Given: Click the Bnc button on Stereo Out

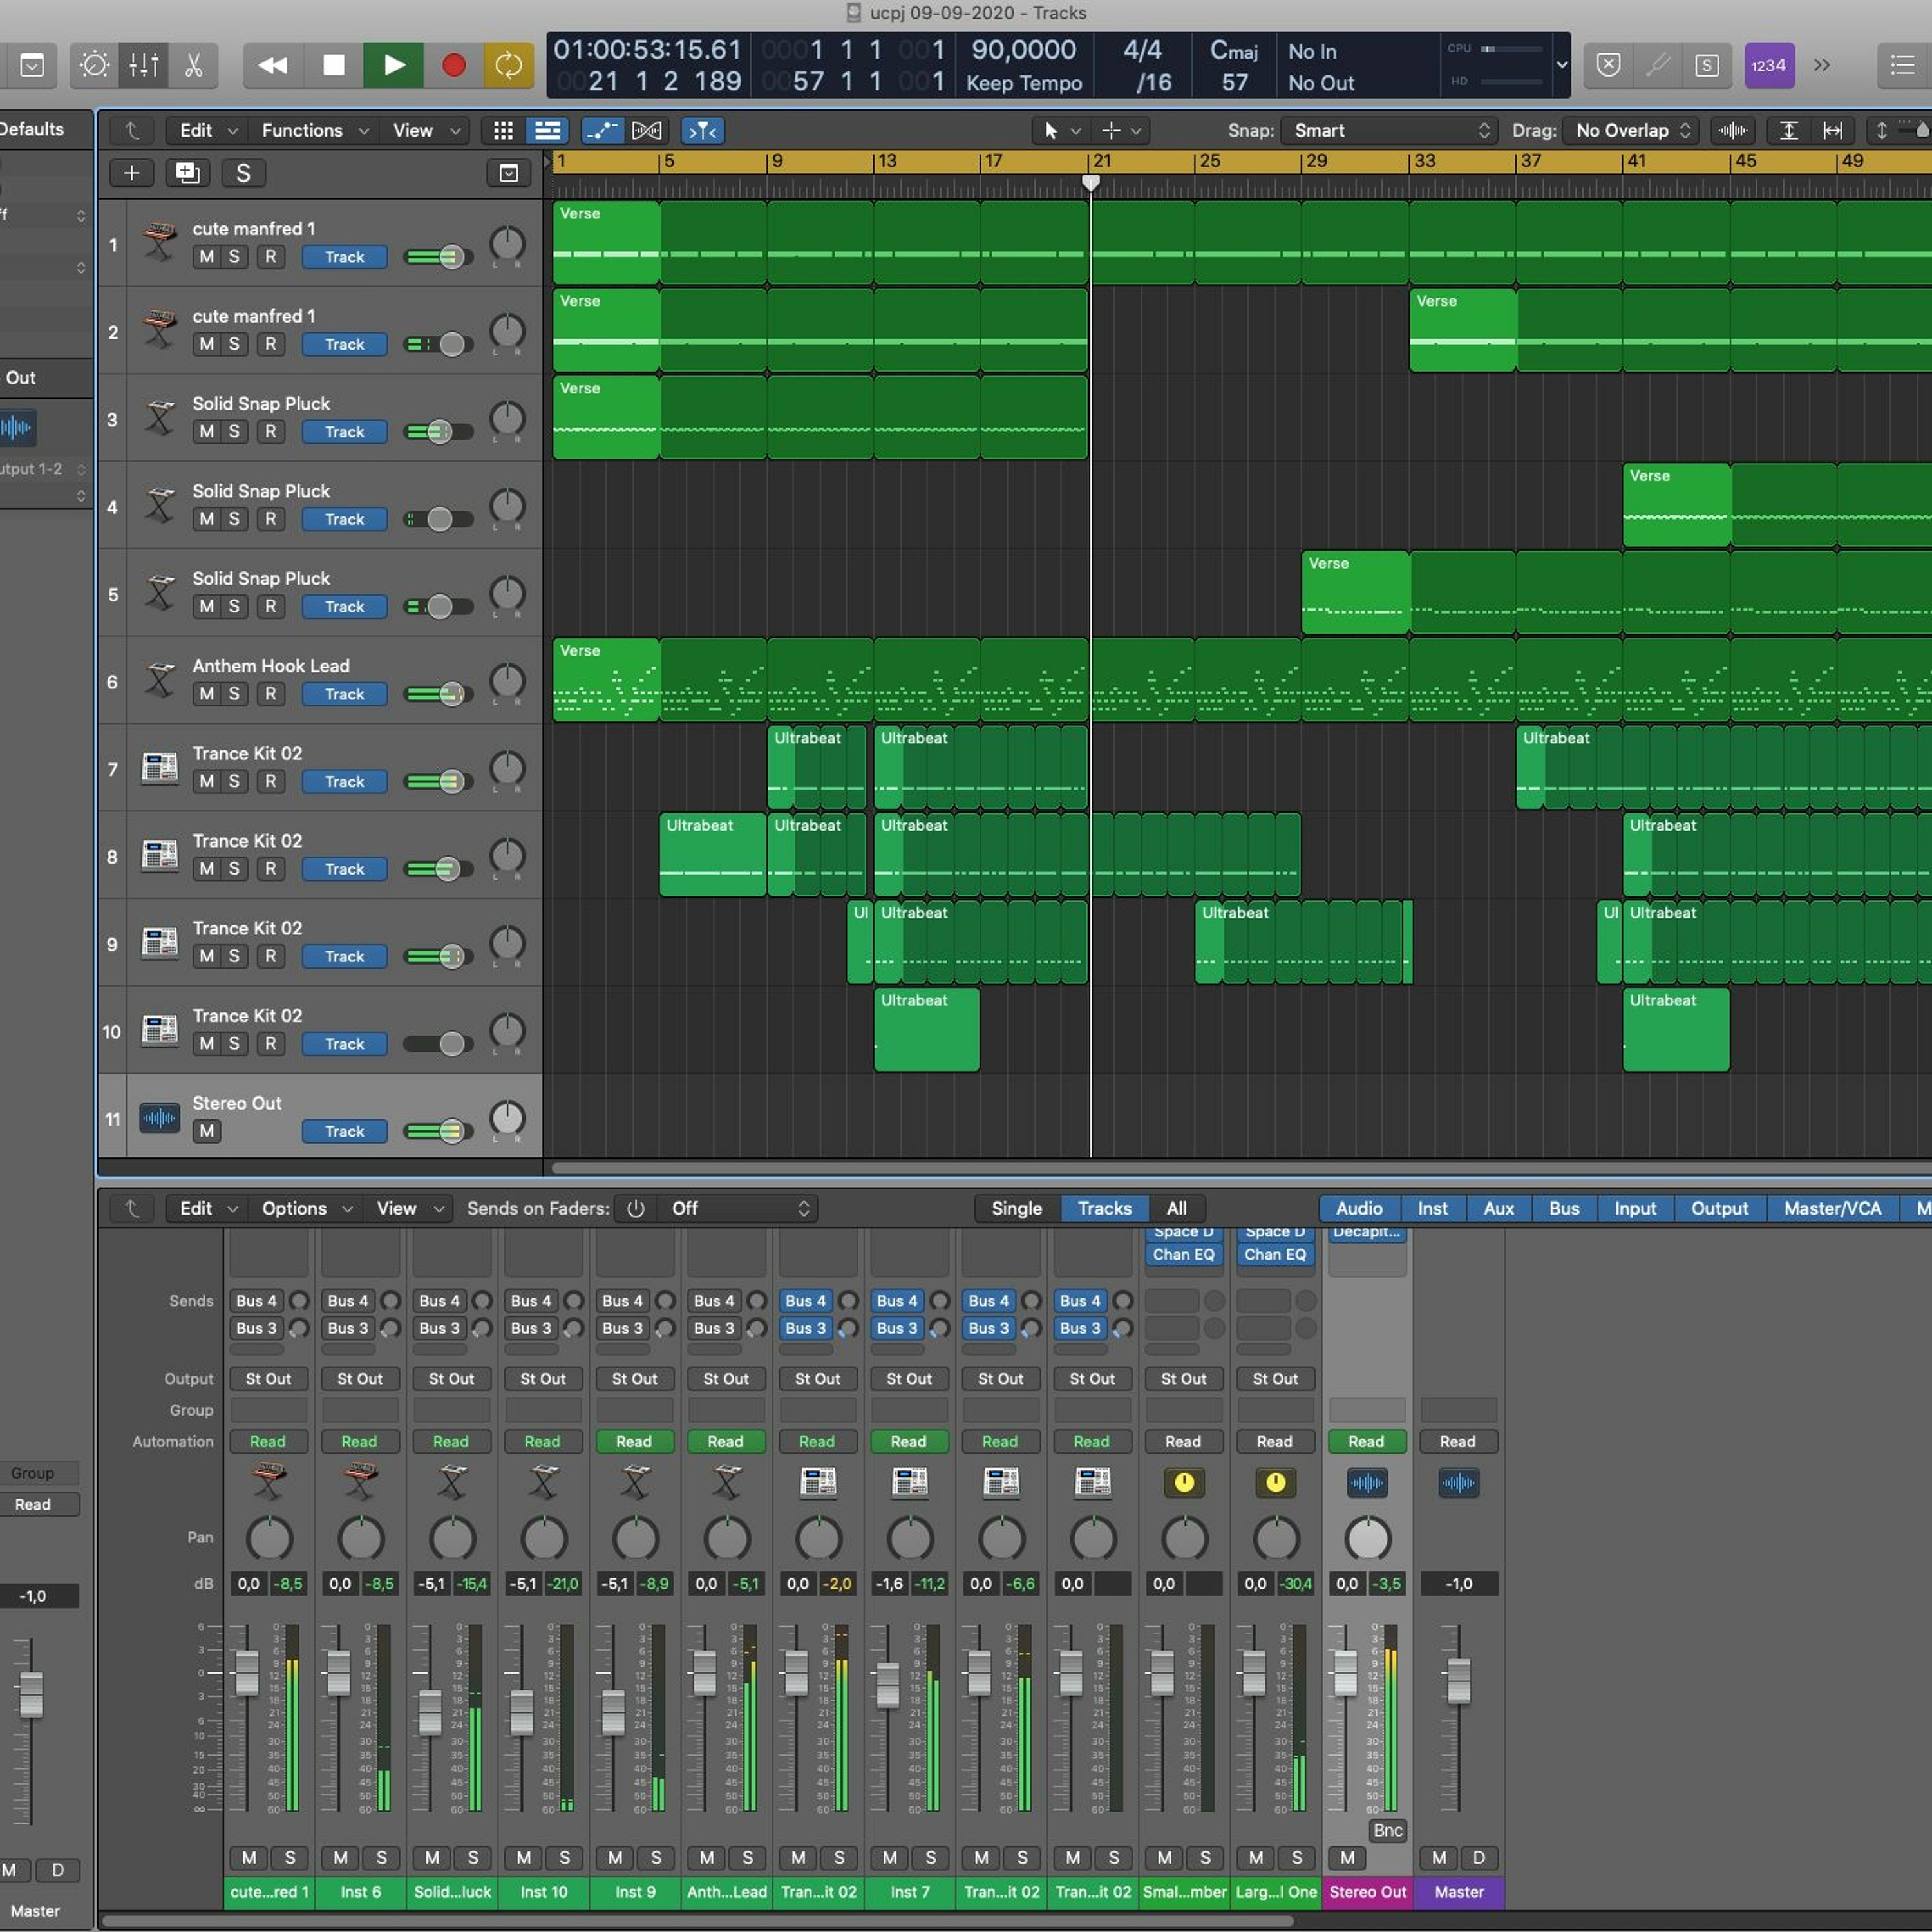Looking at the screenshot, I should tap(1387, 1830).
